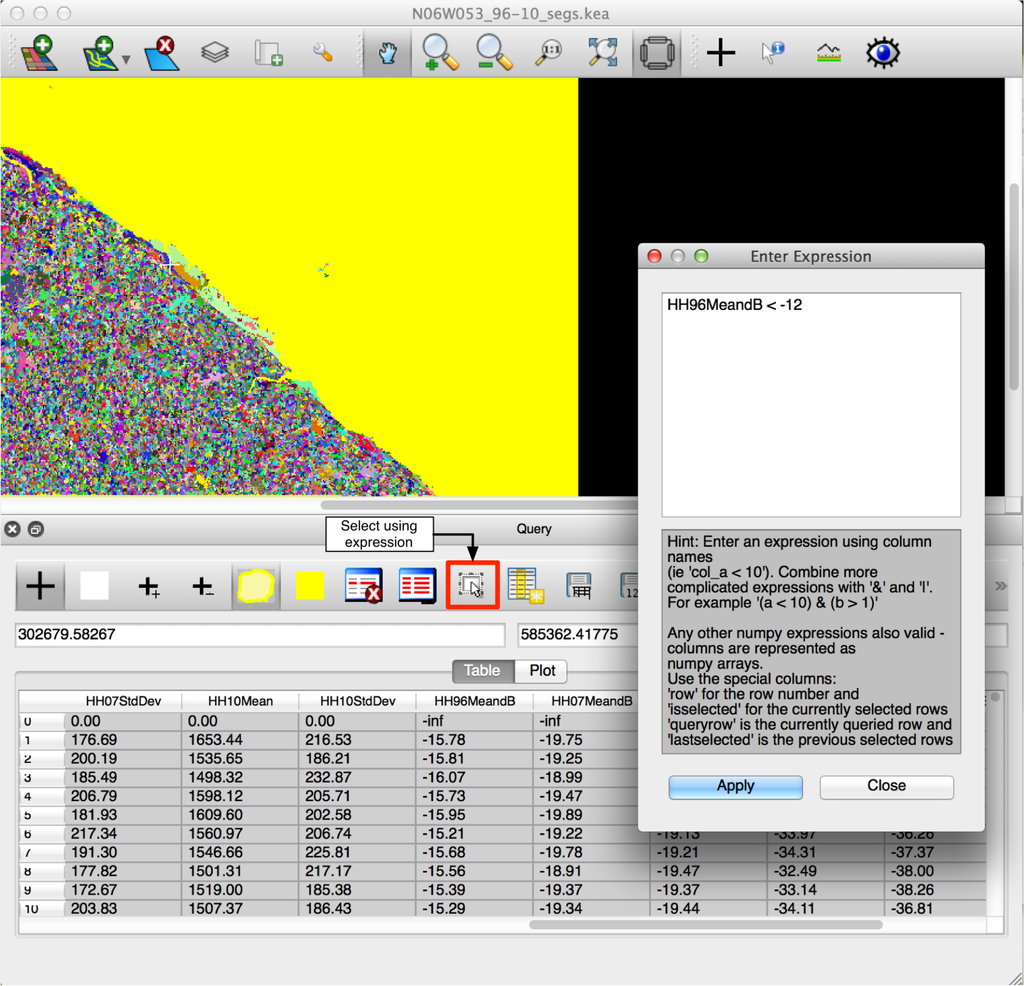Toggle the yellow polygon geographic select tool
Screen dimensions: 1024x986
(256, 586)
